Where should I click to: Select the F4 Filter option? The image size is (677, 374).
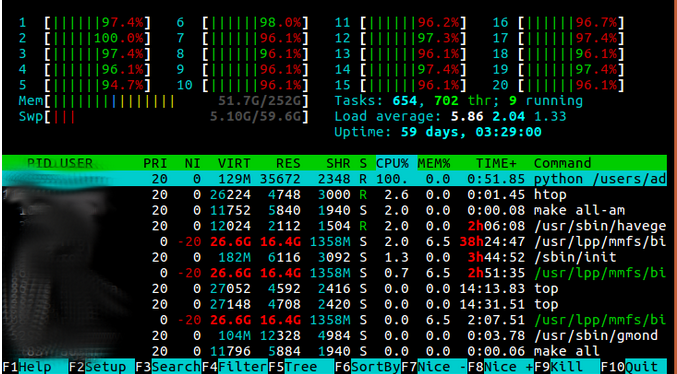click(x=235, y=367)
